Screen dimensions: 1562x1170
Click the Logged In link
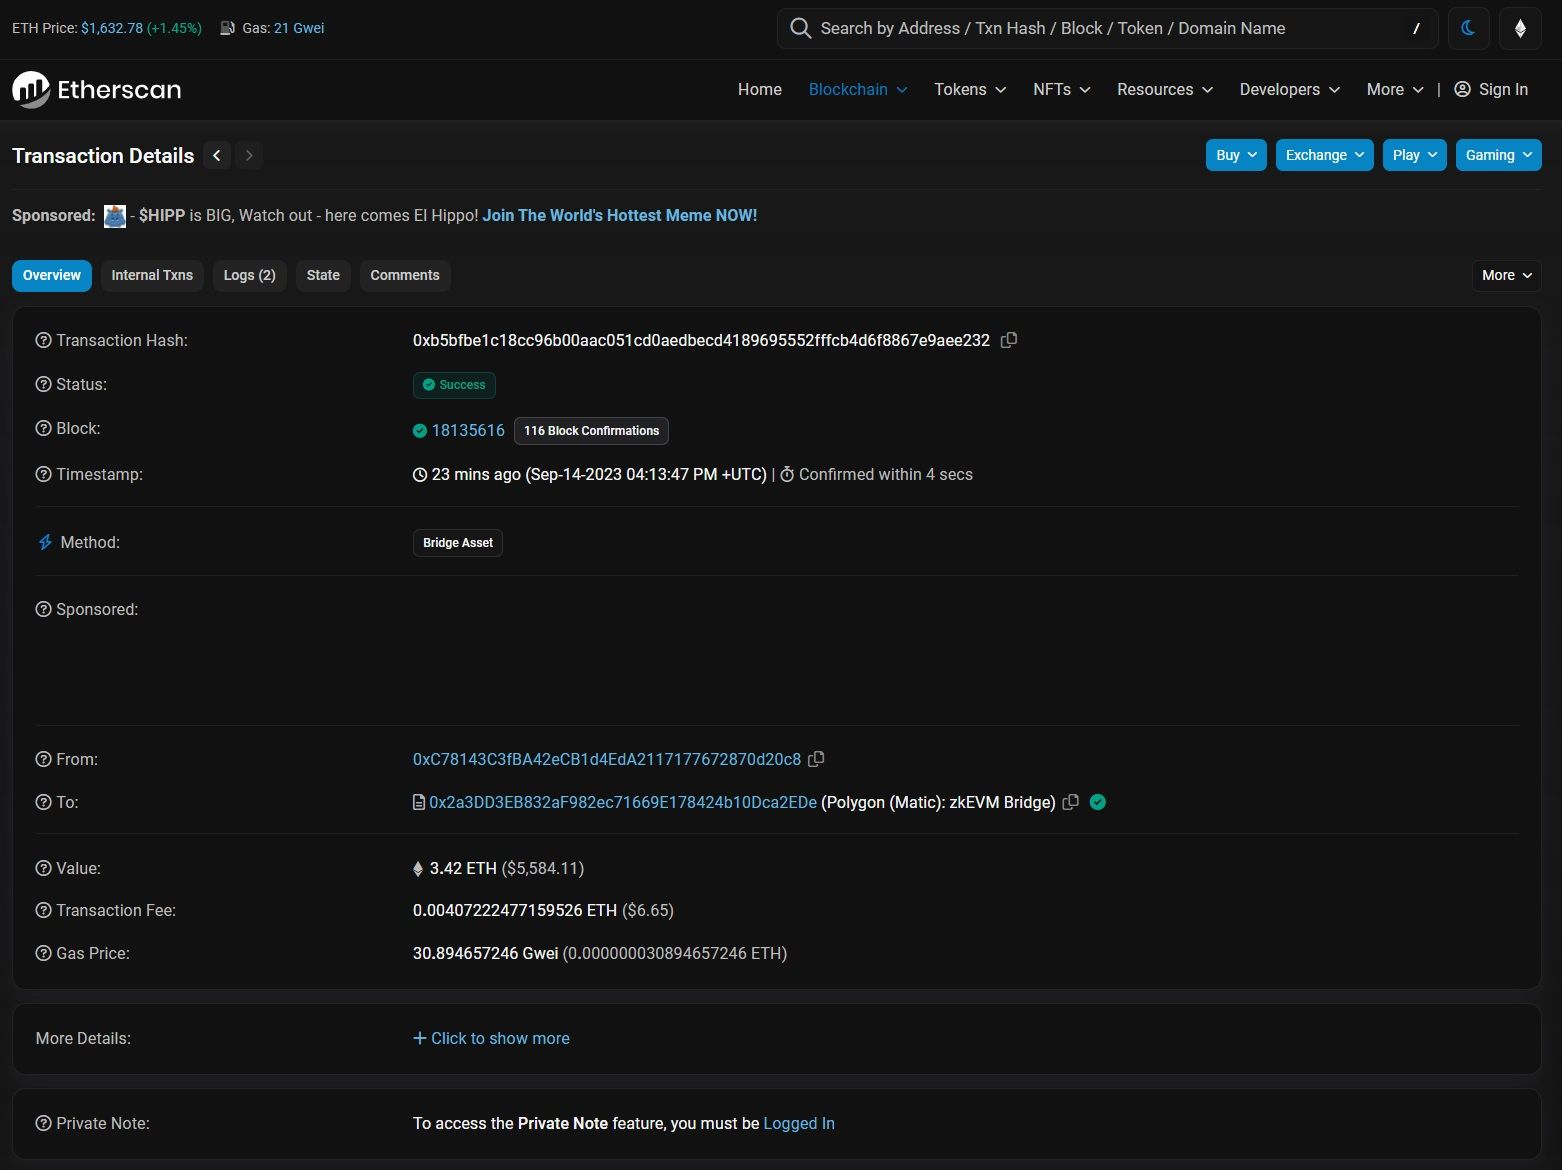point(798,1123)
